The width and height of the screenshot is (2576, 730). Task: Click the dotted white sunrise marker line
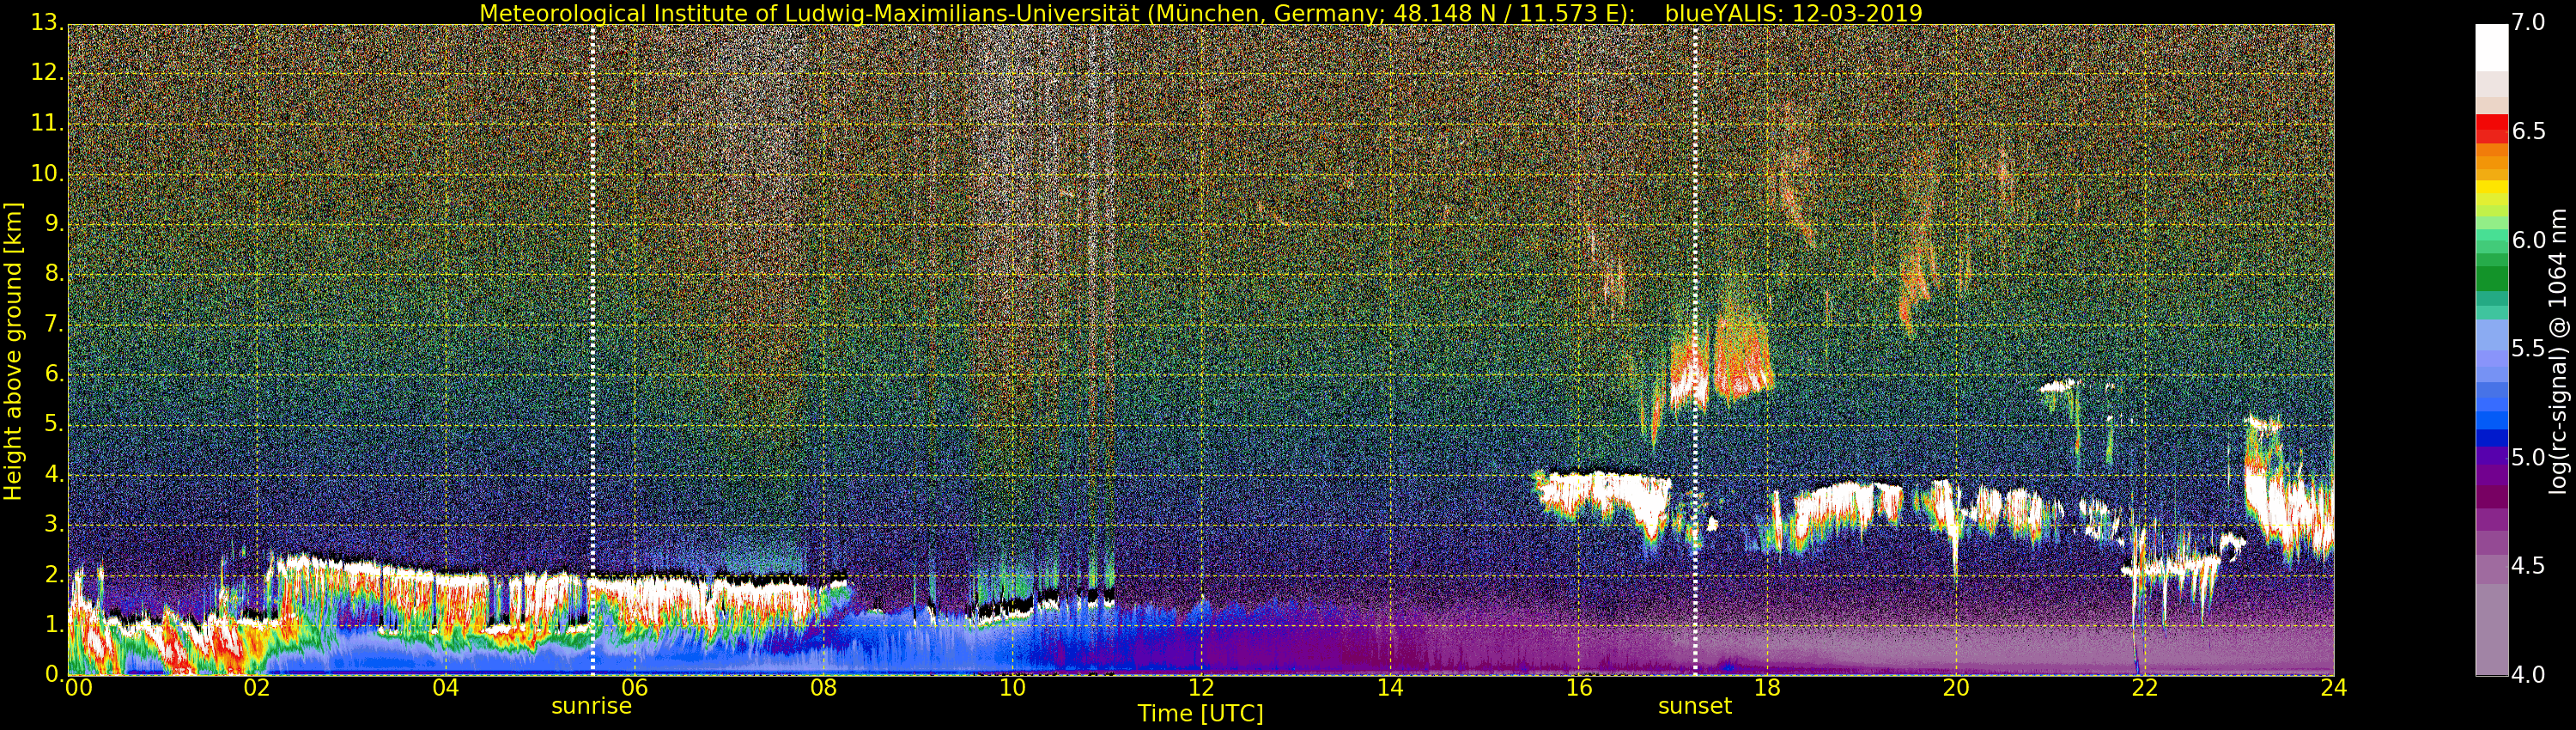[x=593, y=350]
